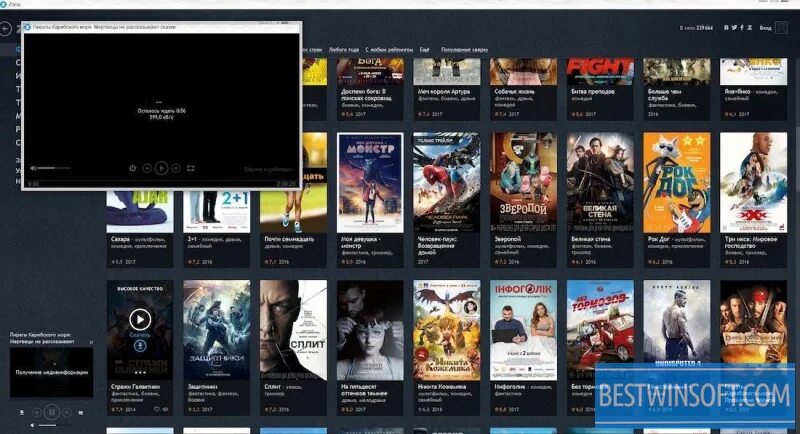Click Яна+Янко title
800x434 pixels.
pyautogui.click(x=736, y=92)
